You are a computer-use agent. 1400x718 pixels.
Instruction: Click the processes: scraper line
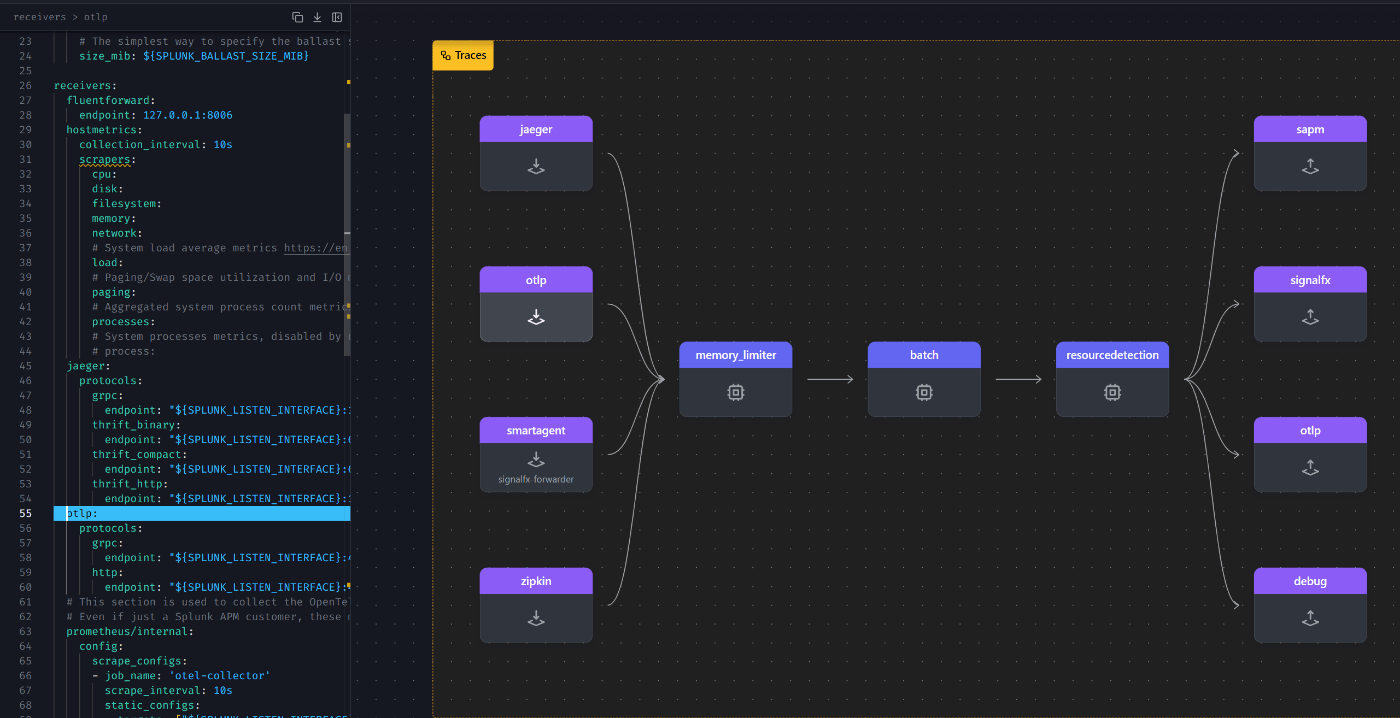(123, 322)
